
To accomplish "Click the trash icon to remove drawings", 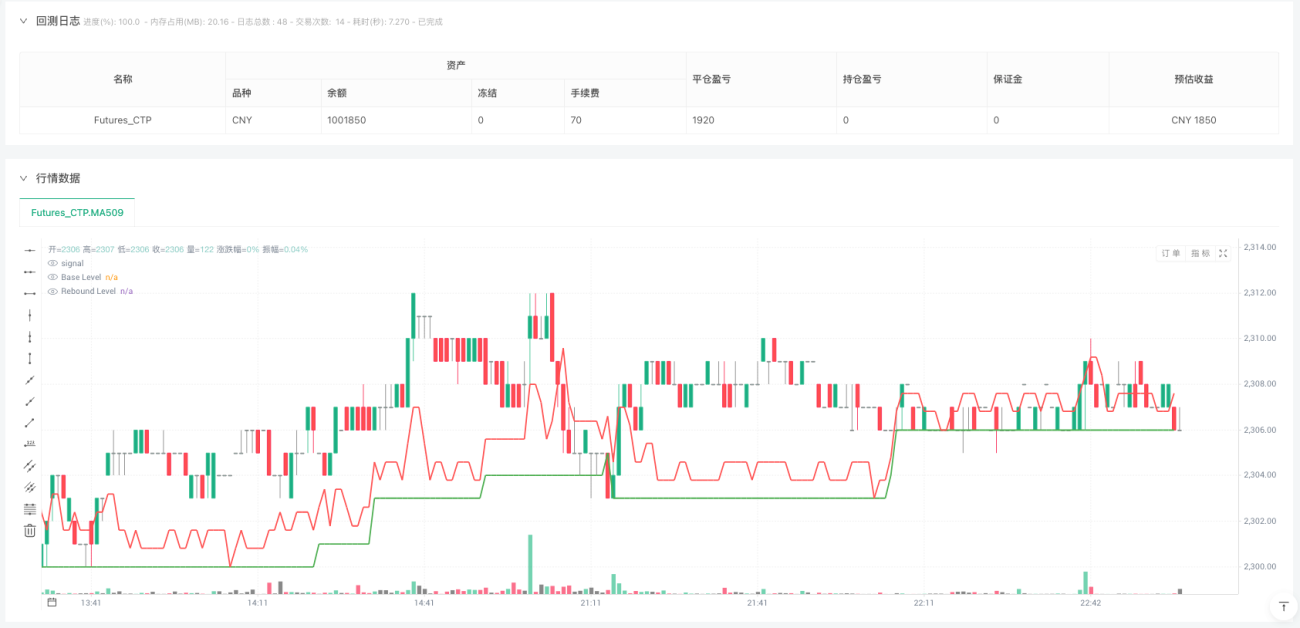I will [x=29, y=530].
